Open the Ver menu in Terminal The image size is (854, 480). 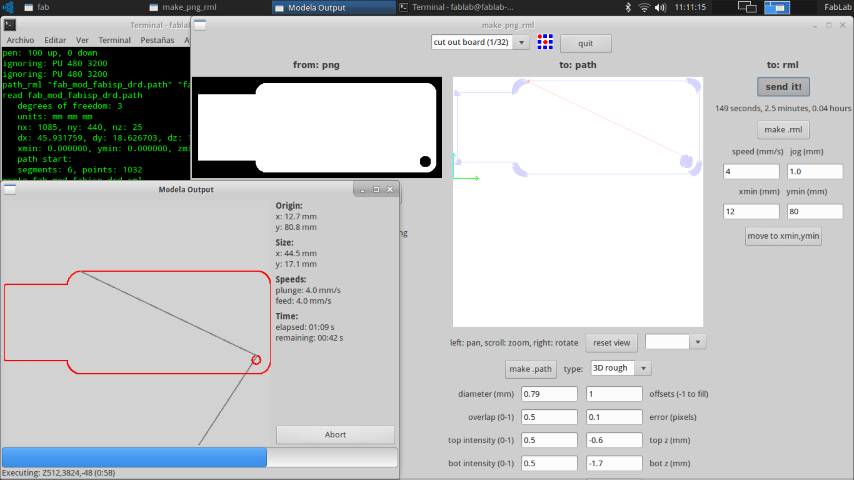[x=82, y=40]
